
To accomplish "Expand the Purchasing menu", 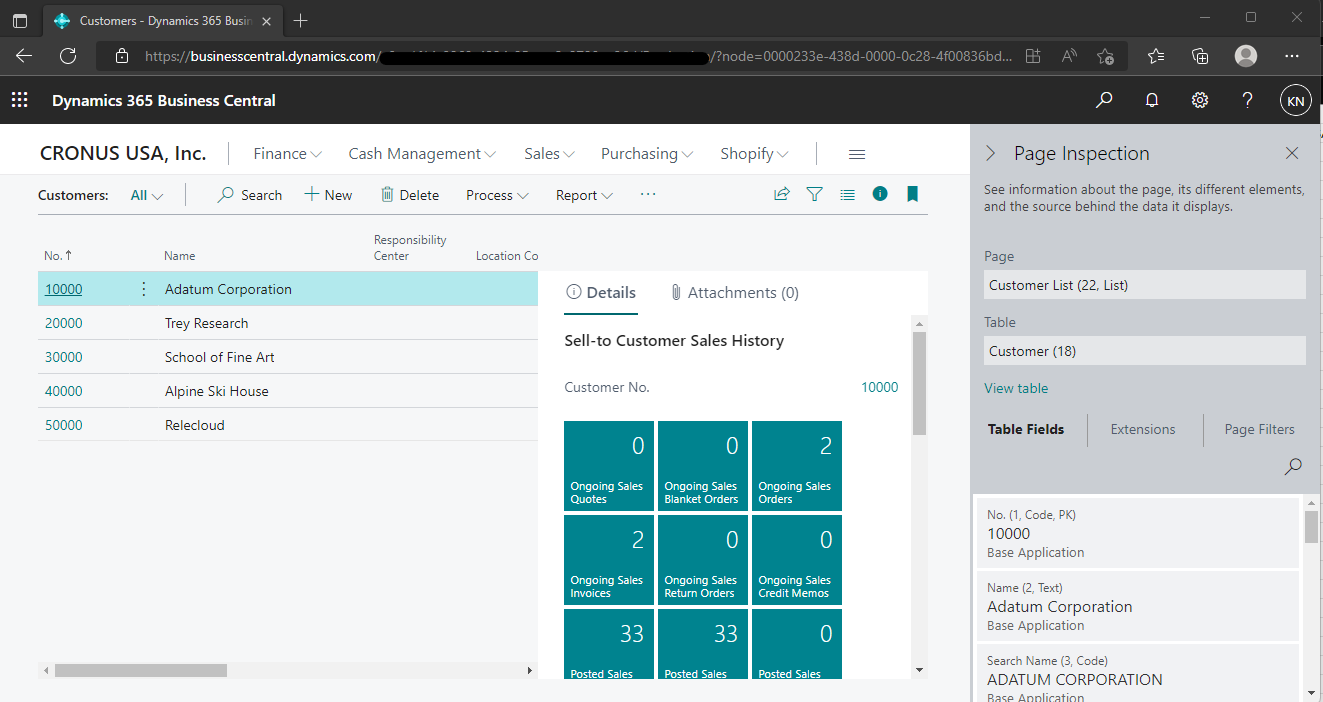I will (647, 154).
